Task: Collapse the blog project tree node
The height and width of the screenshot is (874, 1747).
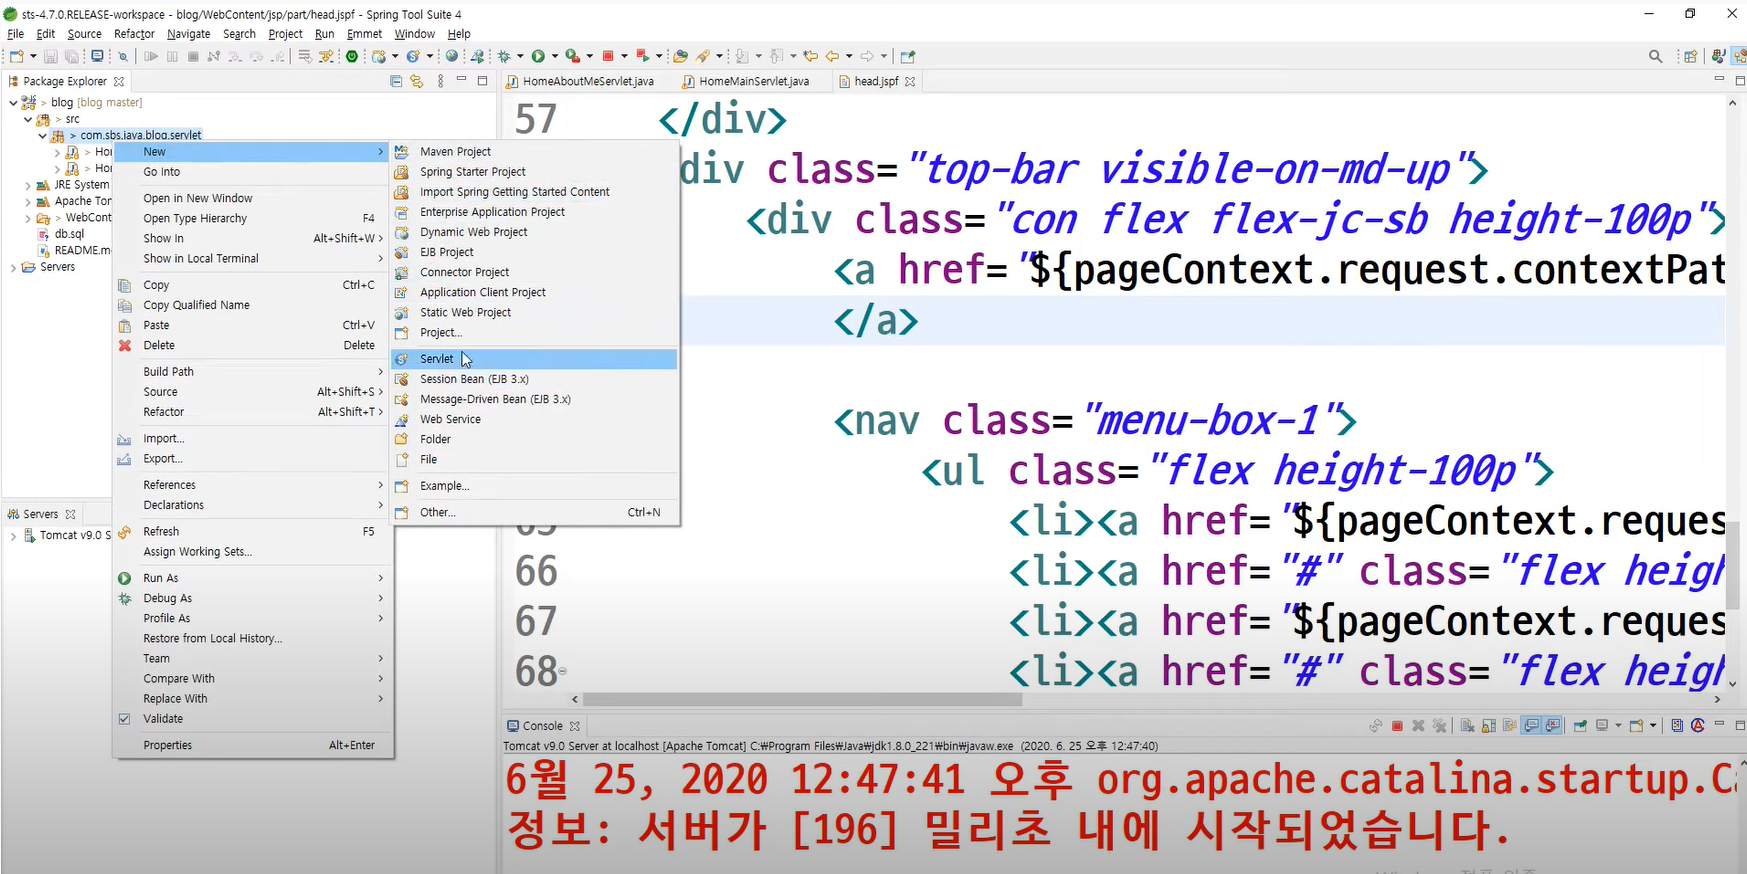Action: 13,102
